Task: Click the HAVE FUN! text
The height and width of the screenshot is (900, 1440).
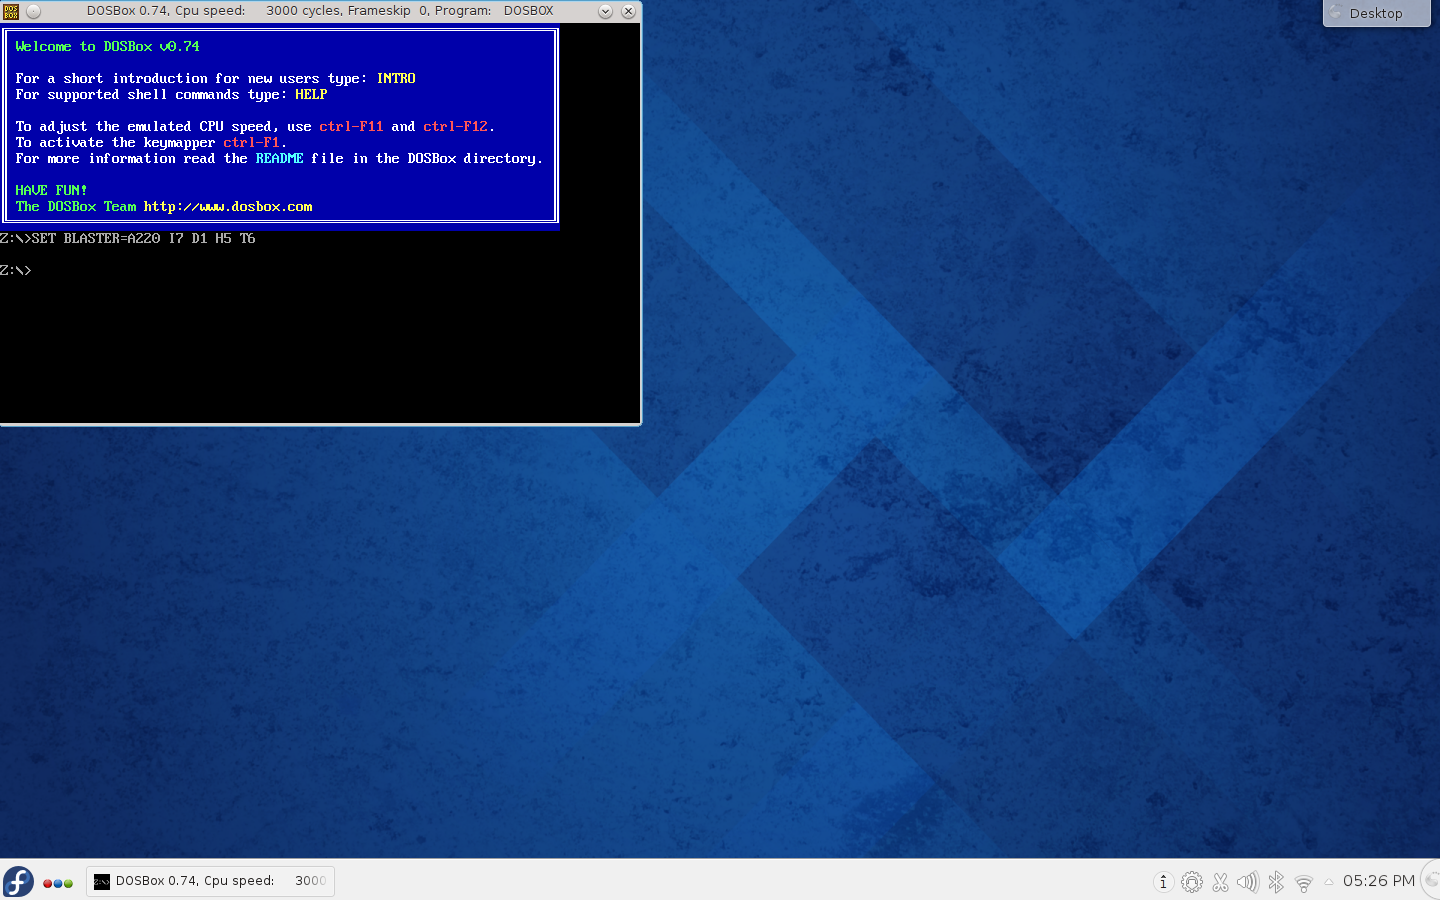Action: click(51, 190)
